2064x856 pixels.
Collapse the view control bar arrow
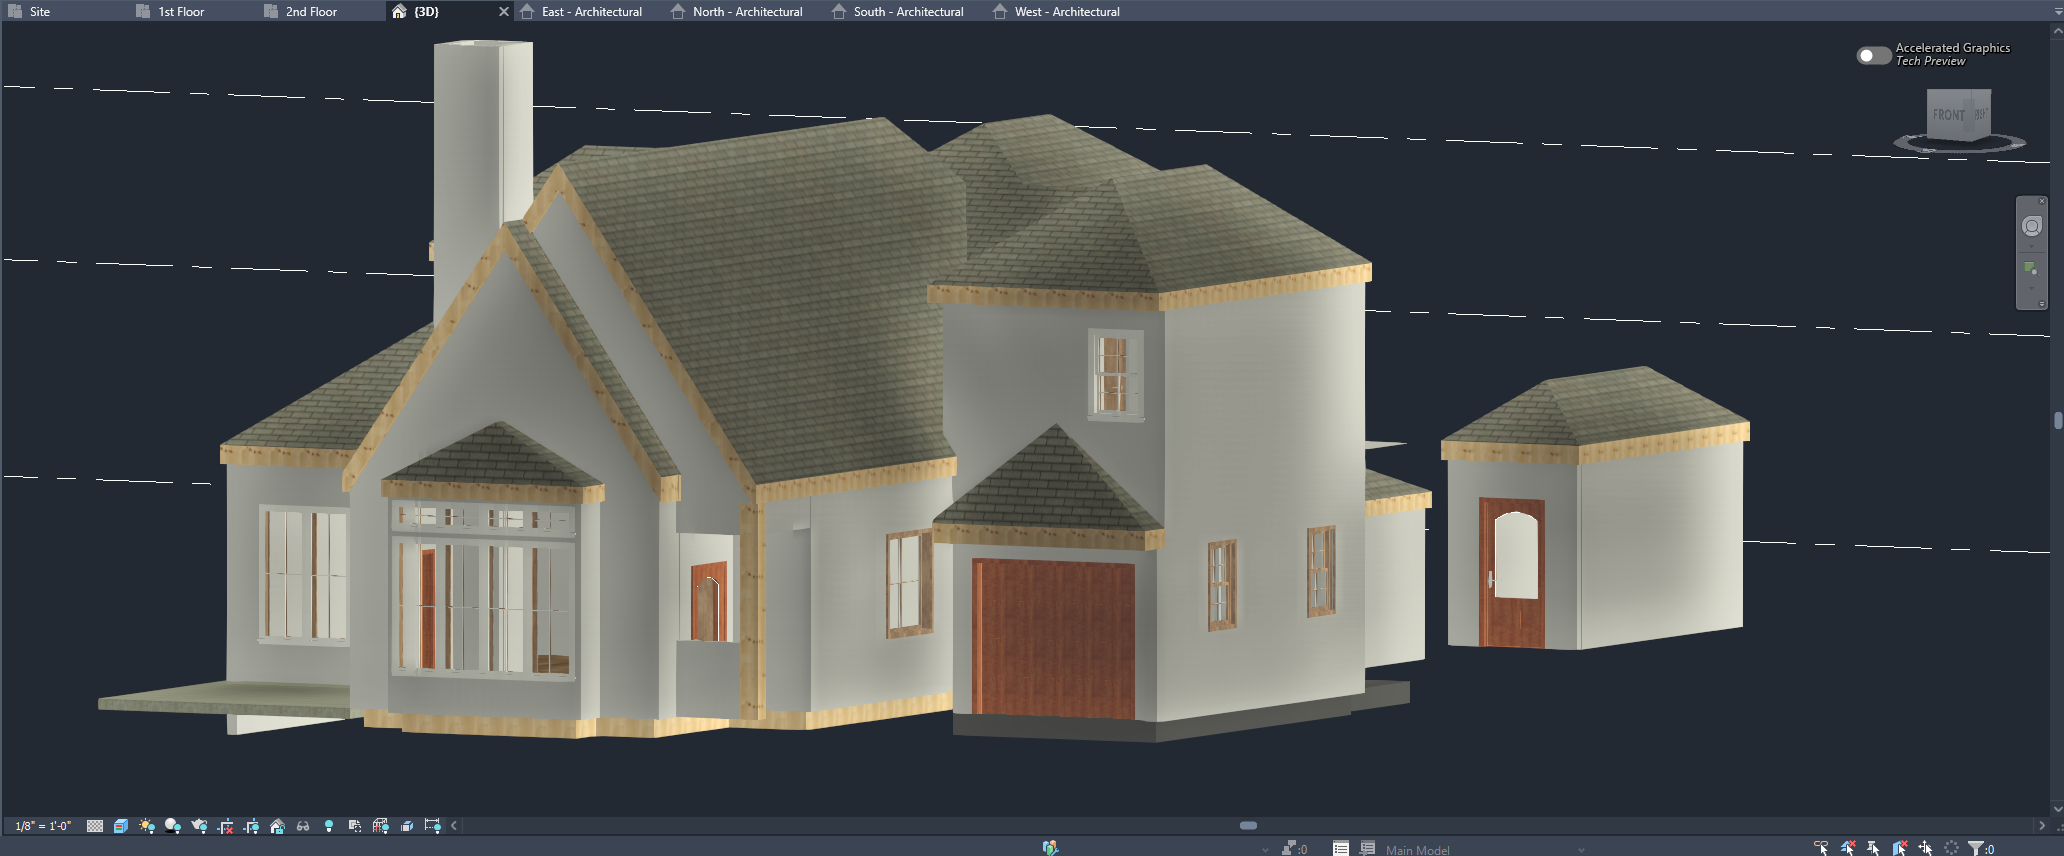click(454, 826)
